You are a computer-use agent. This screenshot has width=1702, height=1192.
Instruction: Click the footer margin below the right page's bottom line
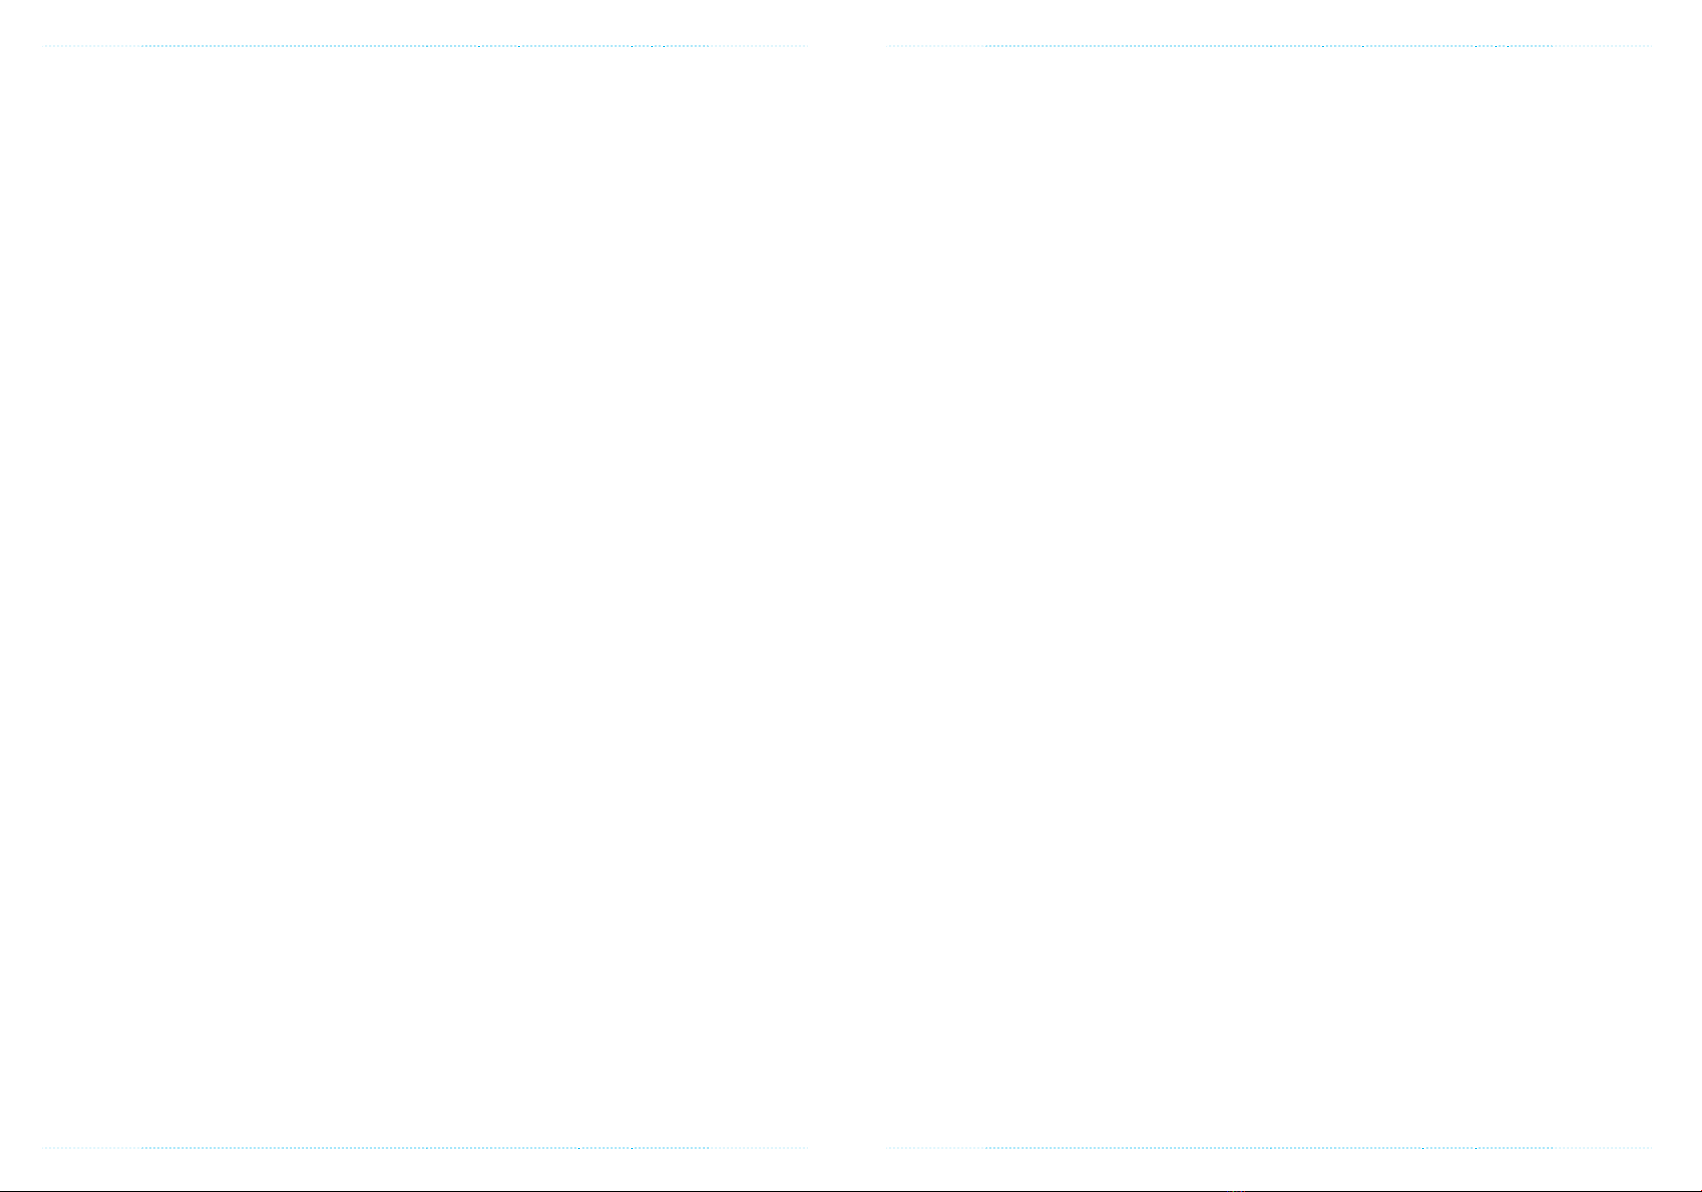[1270, 1169]
